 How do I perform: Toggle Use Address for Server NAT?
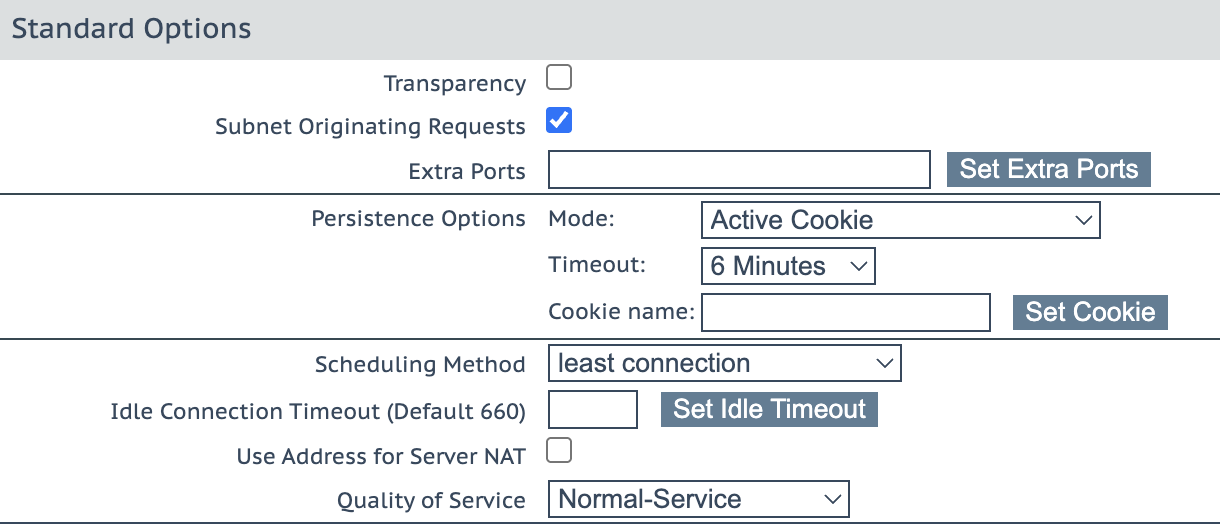pyautogui.click(x=559, y=451)
